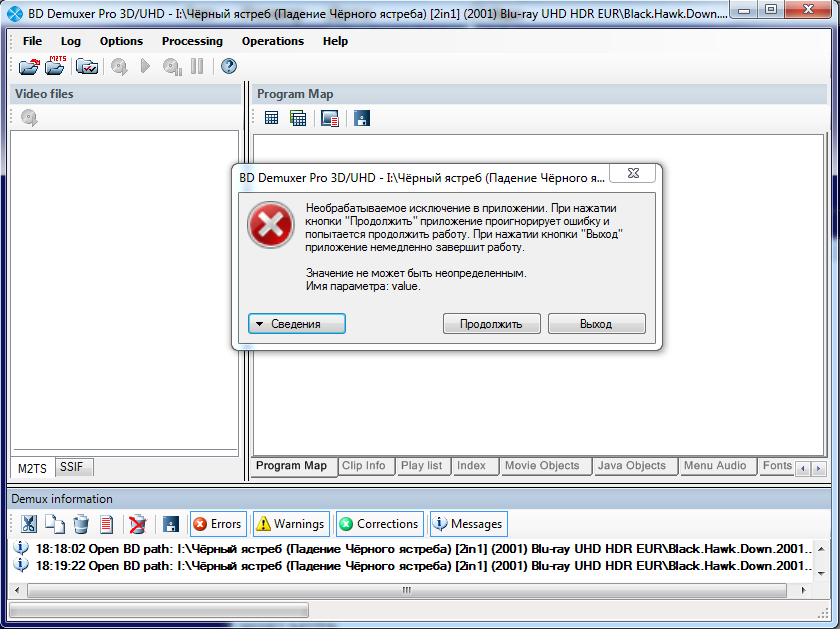Click log horizontal scroll left arrow
The width and height of the screenshot is (840, 629).
17,590
